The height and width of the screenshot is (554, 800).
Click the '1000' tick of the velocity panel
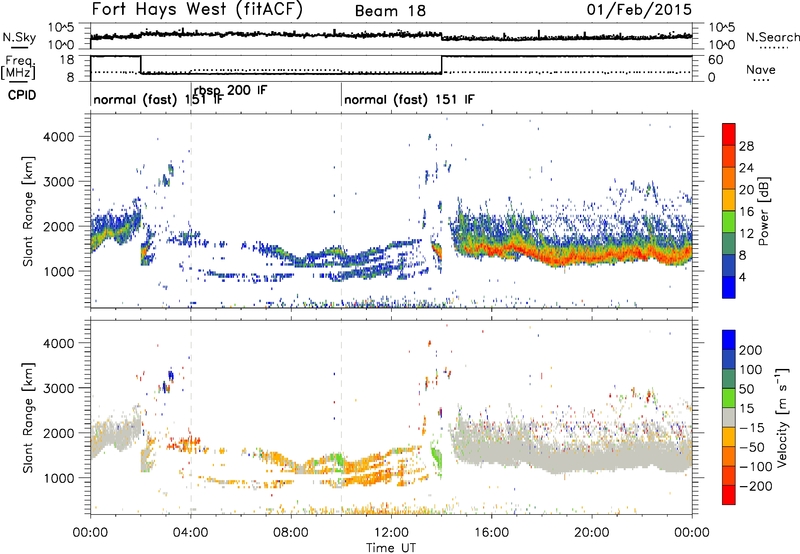click(x=58, y=478)
